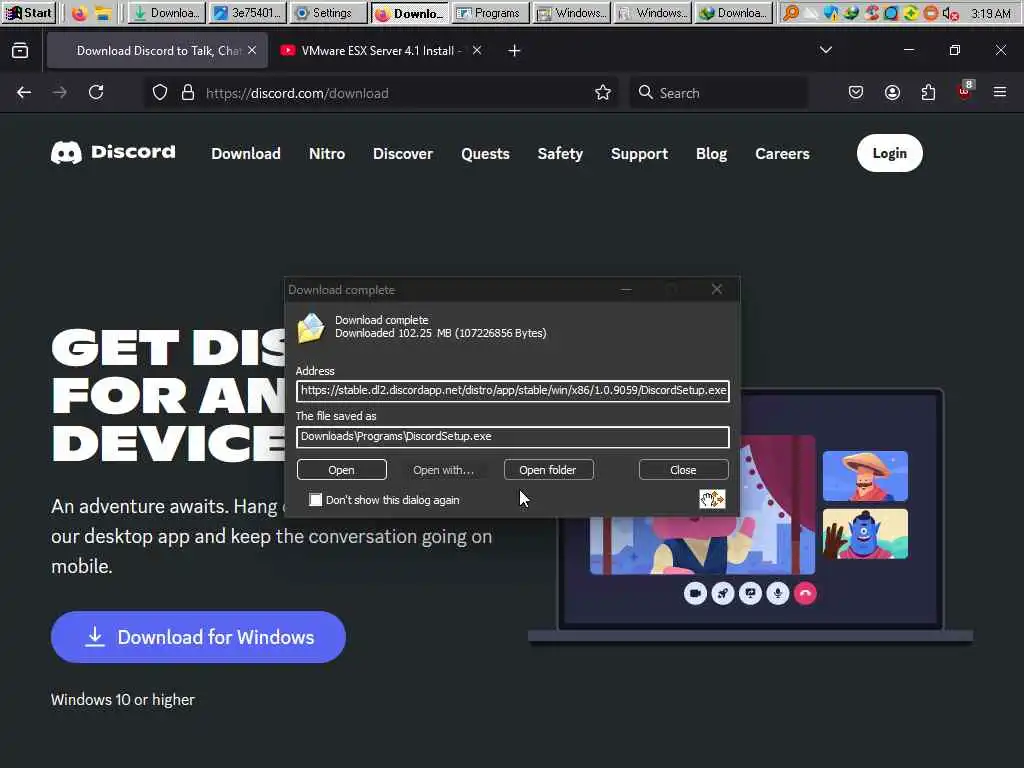Open the Careers nav link
Viewport: 1024px width, 768px height.
pos(782,153)
